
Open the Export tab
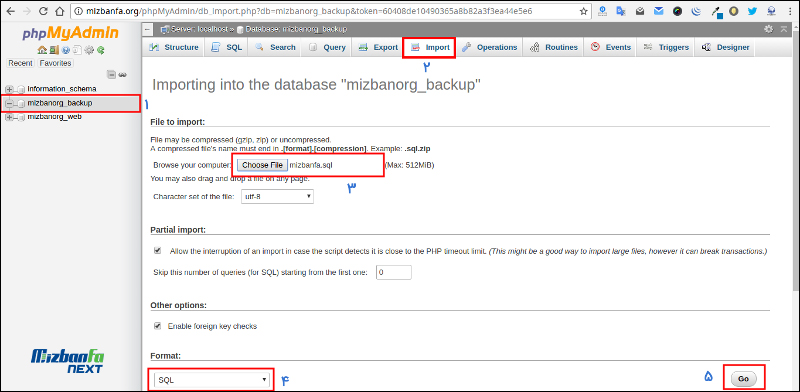coord(378,47)
